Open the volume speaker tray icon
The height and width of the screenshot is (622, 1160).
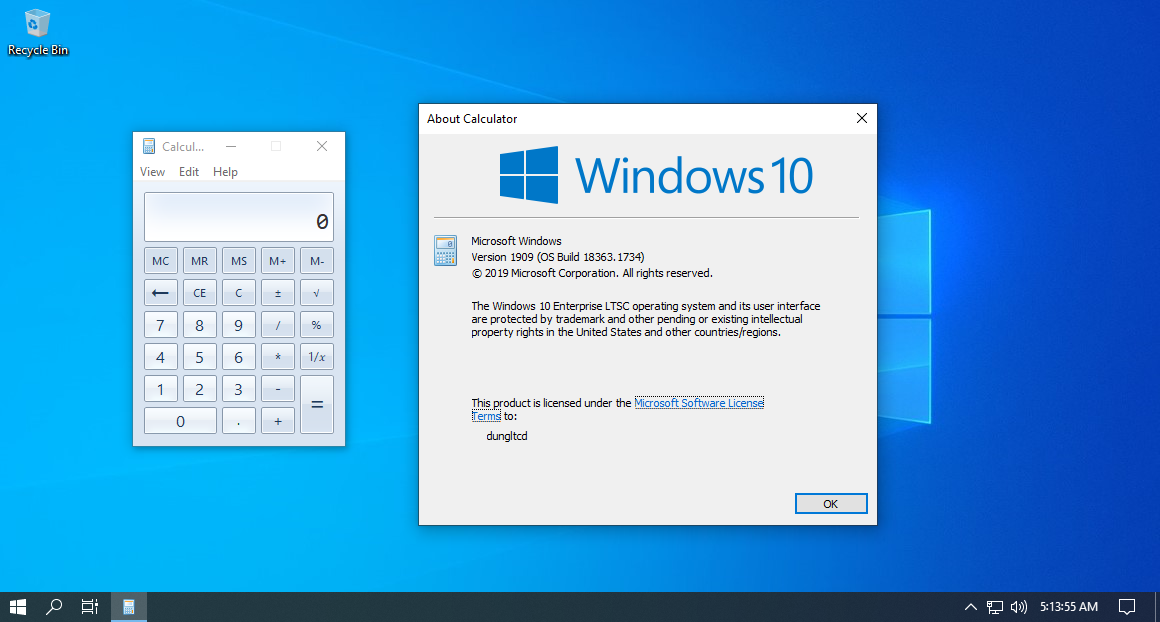tap(1019, 607)
